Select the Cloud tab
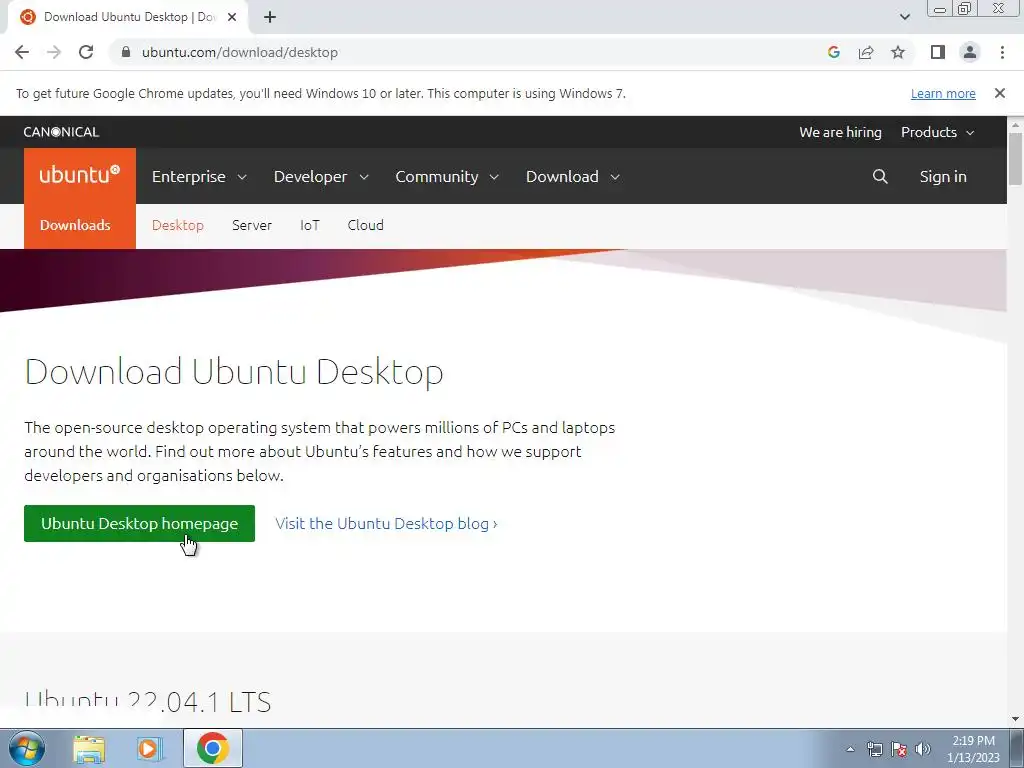The height and width of the screenshot is (768, 1024). point(365,225)
